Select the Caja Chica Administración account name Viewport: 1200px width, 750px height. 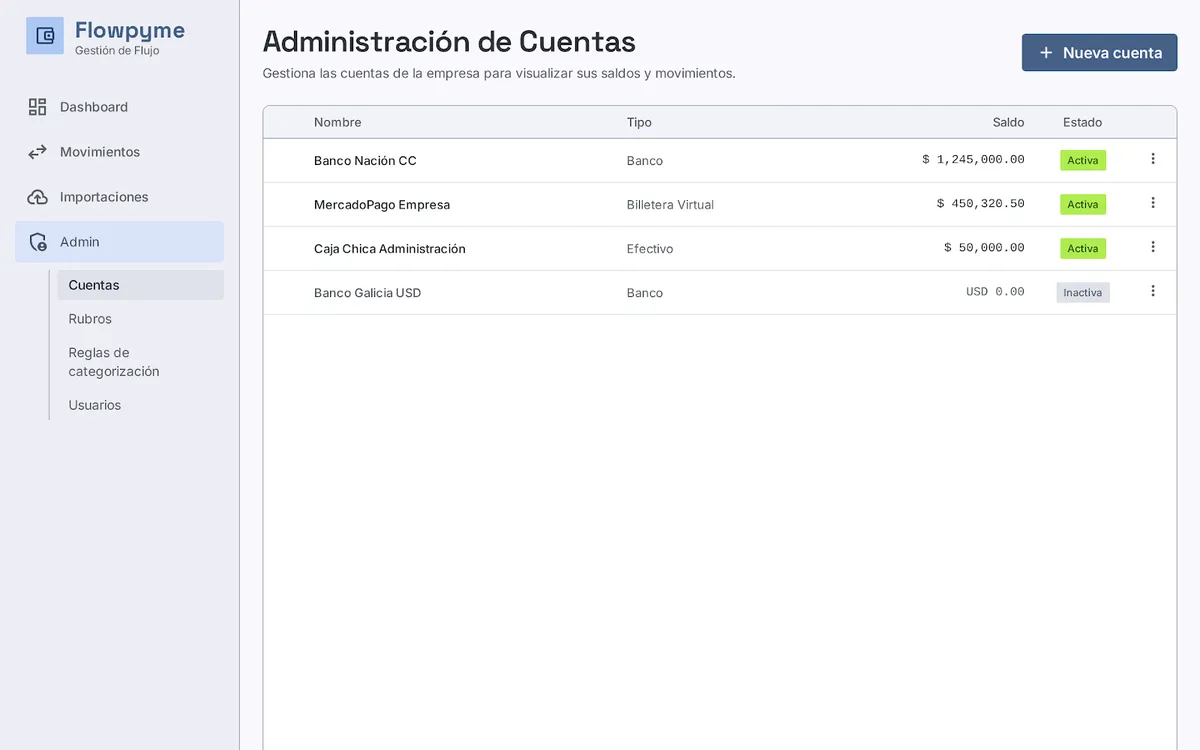pyautogui.click(x=390, y=249)
